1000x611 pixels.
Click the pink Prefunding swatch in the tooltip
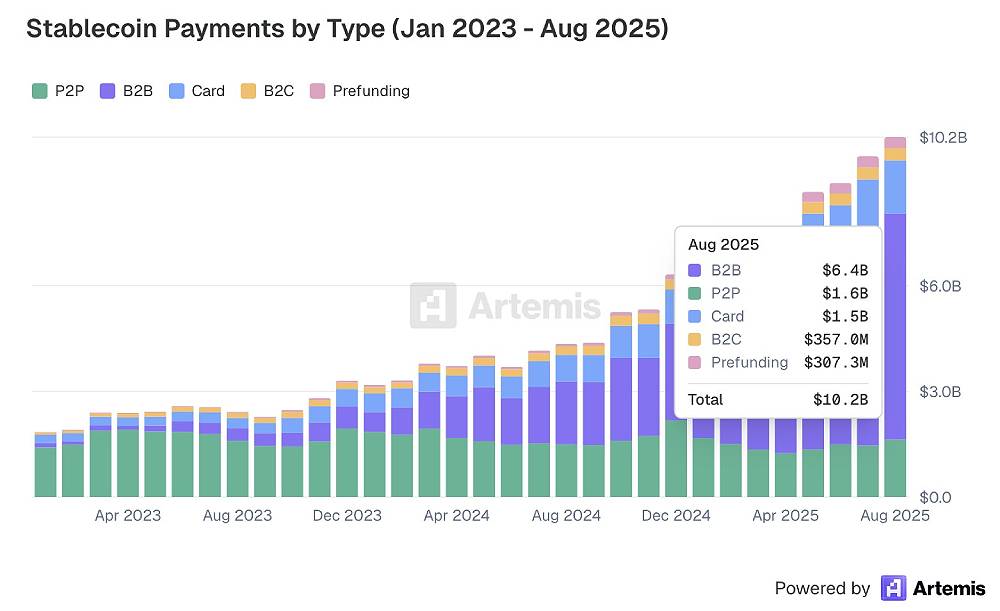(696, 362)
